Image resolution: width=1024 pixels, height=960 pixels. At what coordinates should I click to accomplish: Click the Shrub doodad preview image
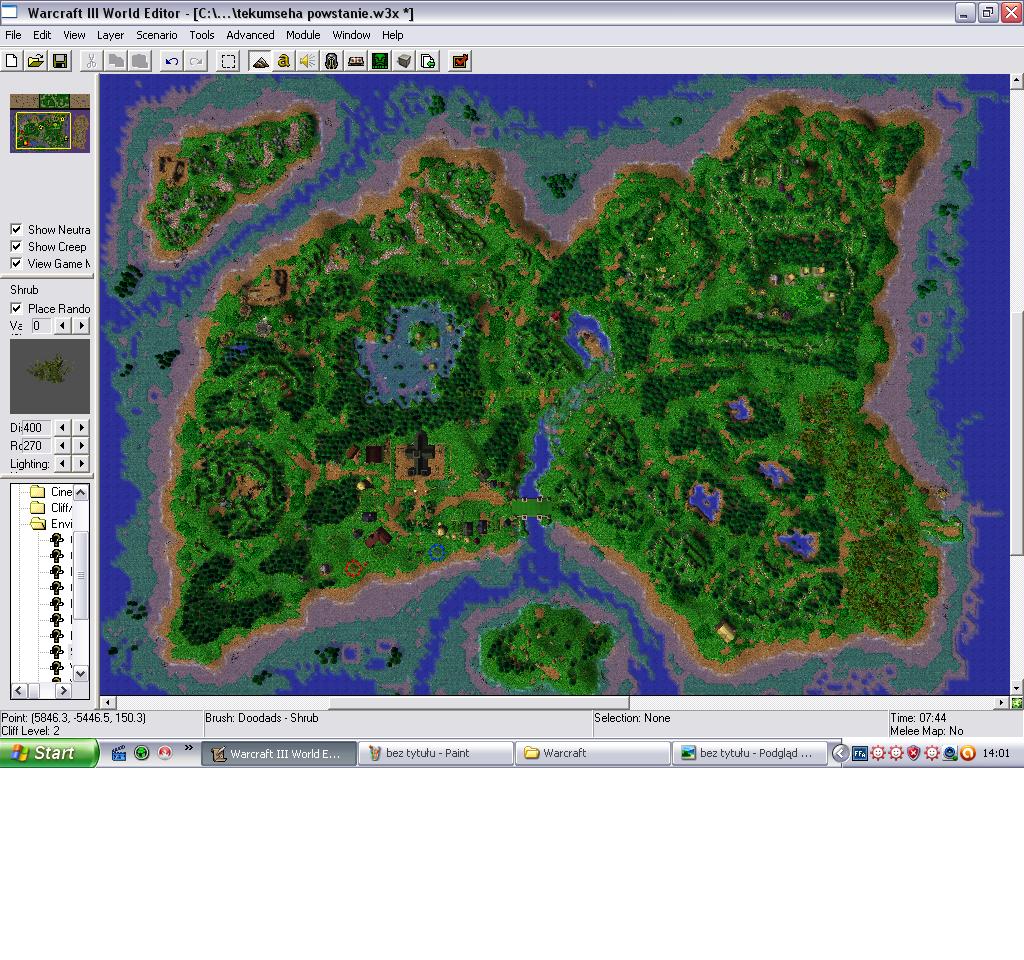[x=50, y=376]
